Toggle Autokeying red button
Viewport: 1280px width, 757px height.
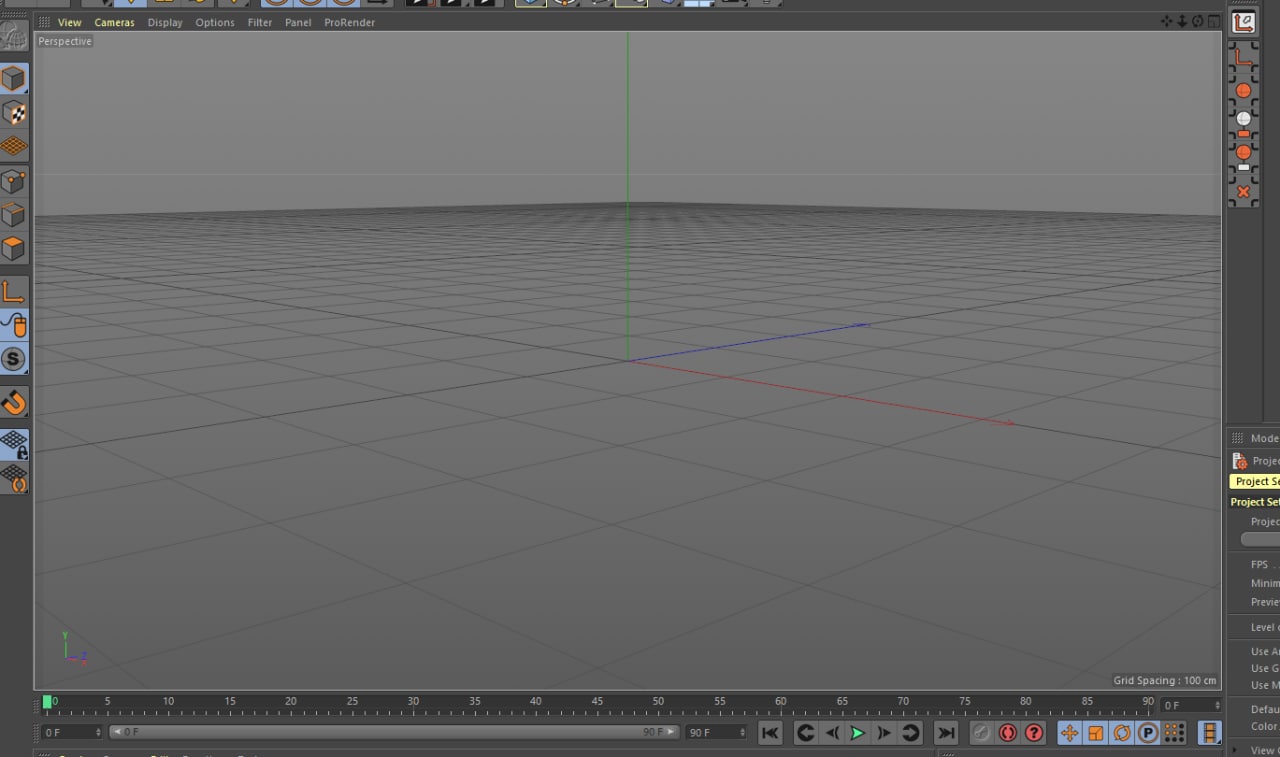(1008, 733)
